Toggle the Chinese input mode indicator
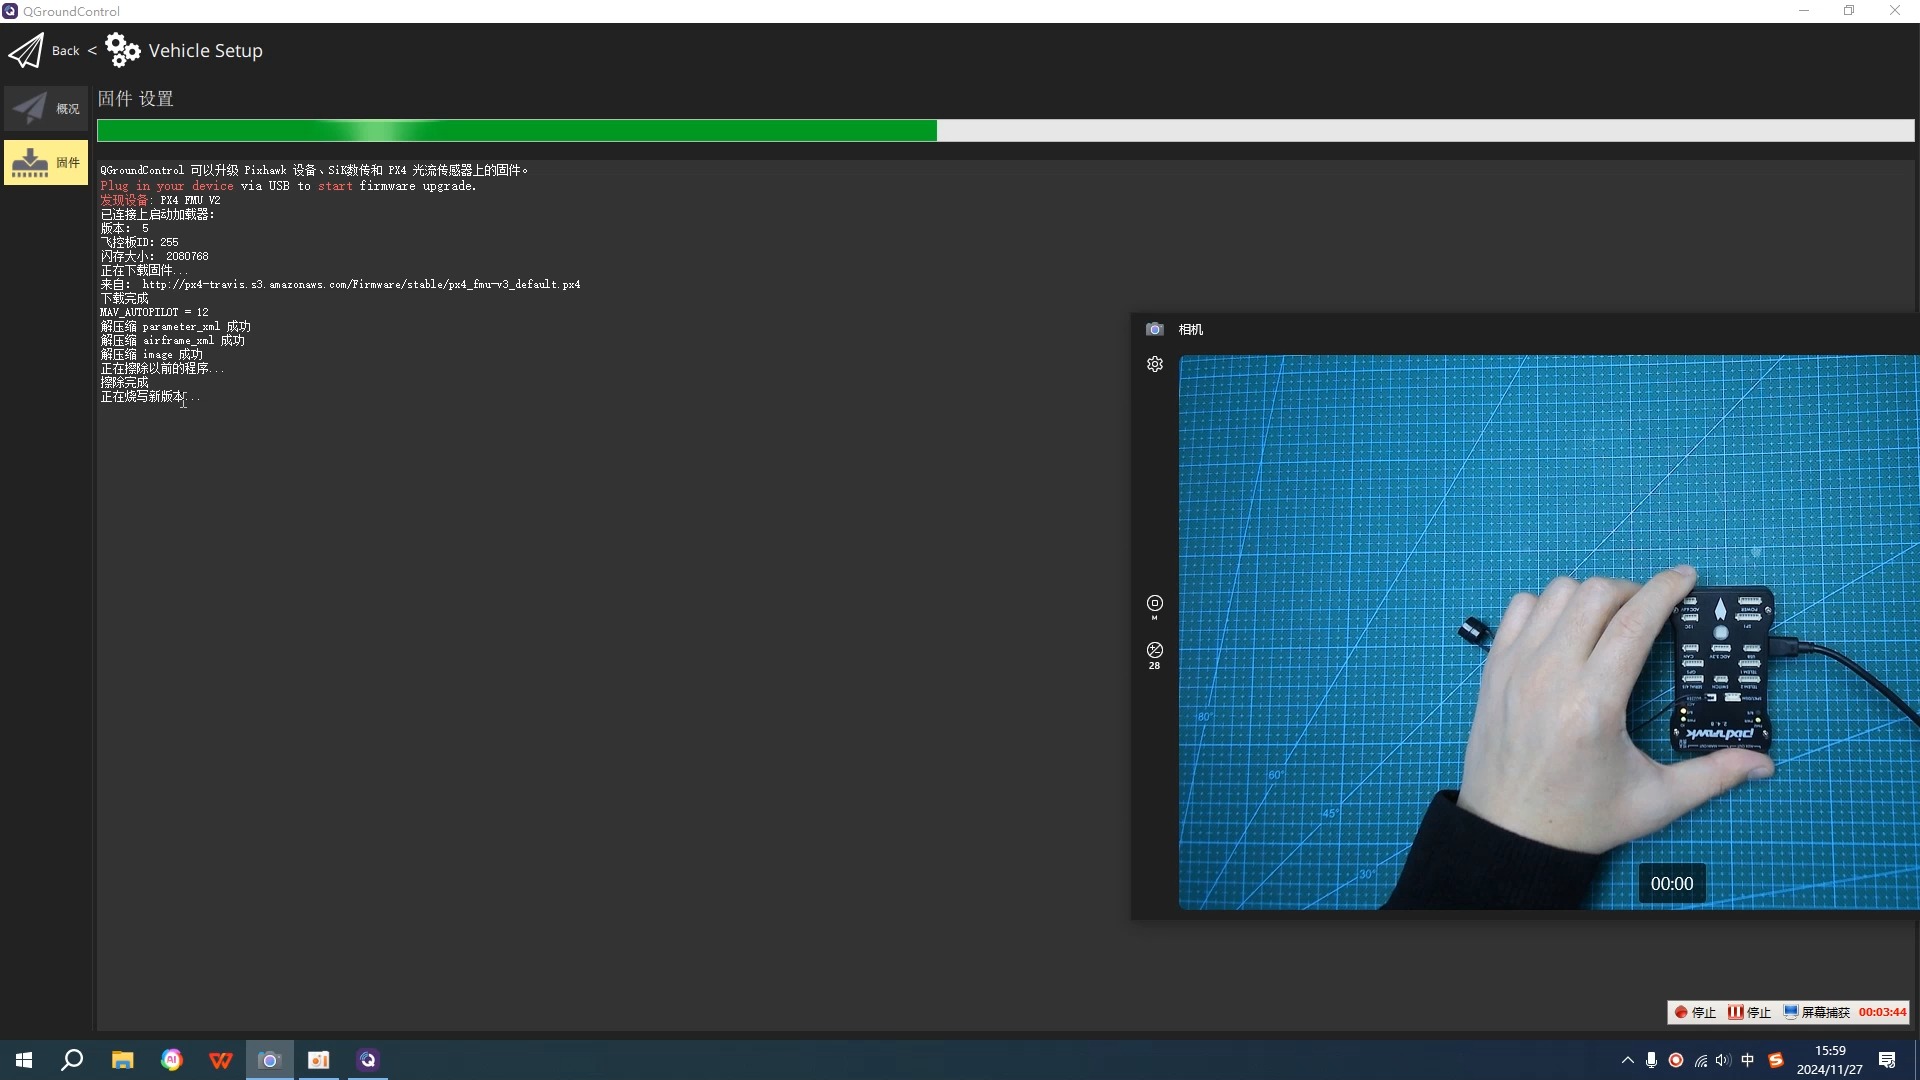1920x1080 pixels. click(x=1747, y=1060)
